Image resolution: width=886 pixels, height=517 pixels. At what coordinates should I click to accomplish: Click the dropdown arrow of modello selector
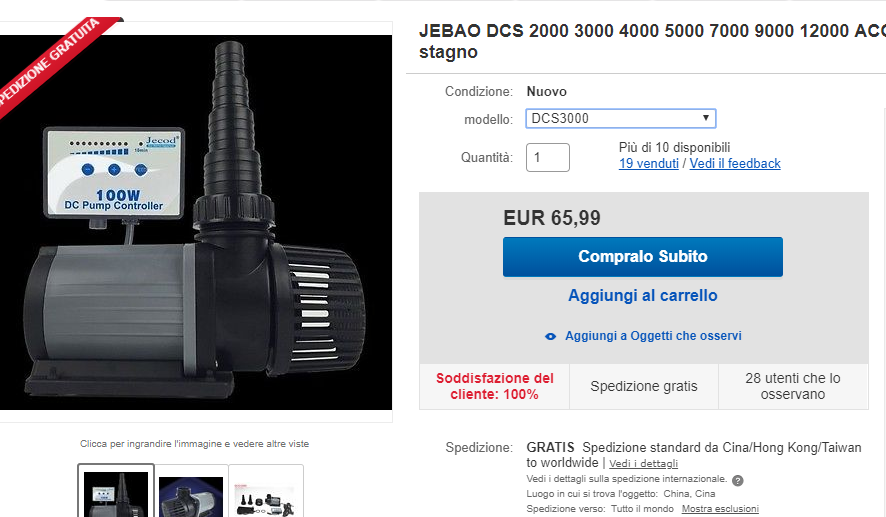pos(706,118)
